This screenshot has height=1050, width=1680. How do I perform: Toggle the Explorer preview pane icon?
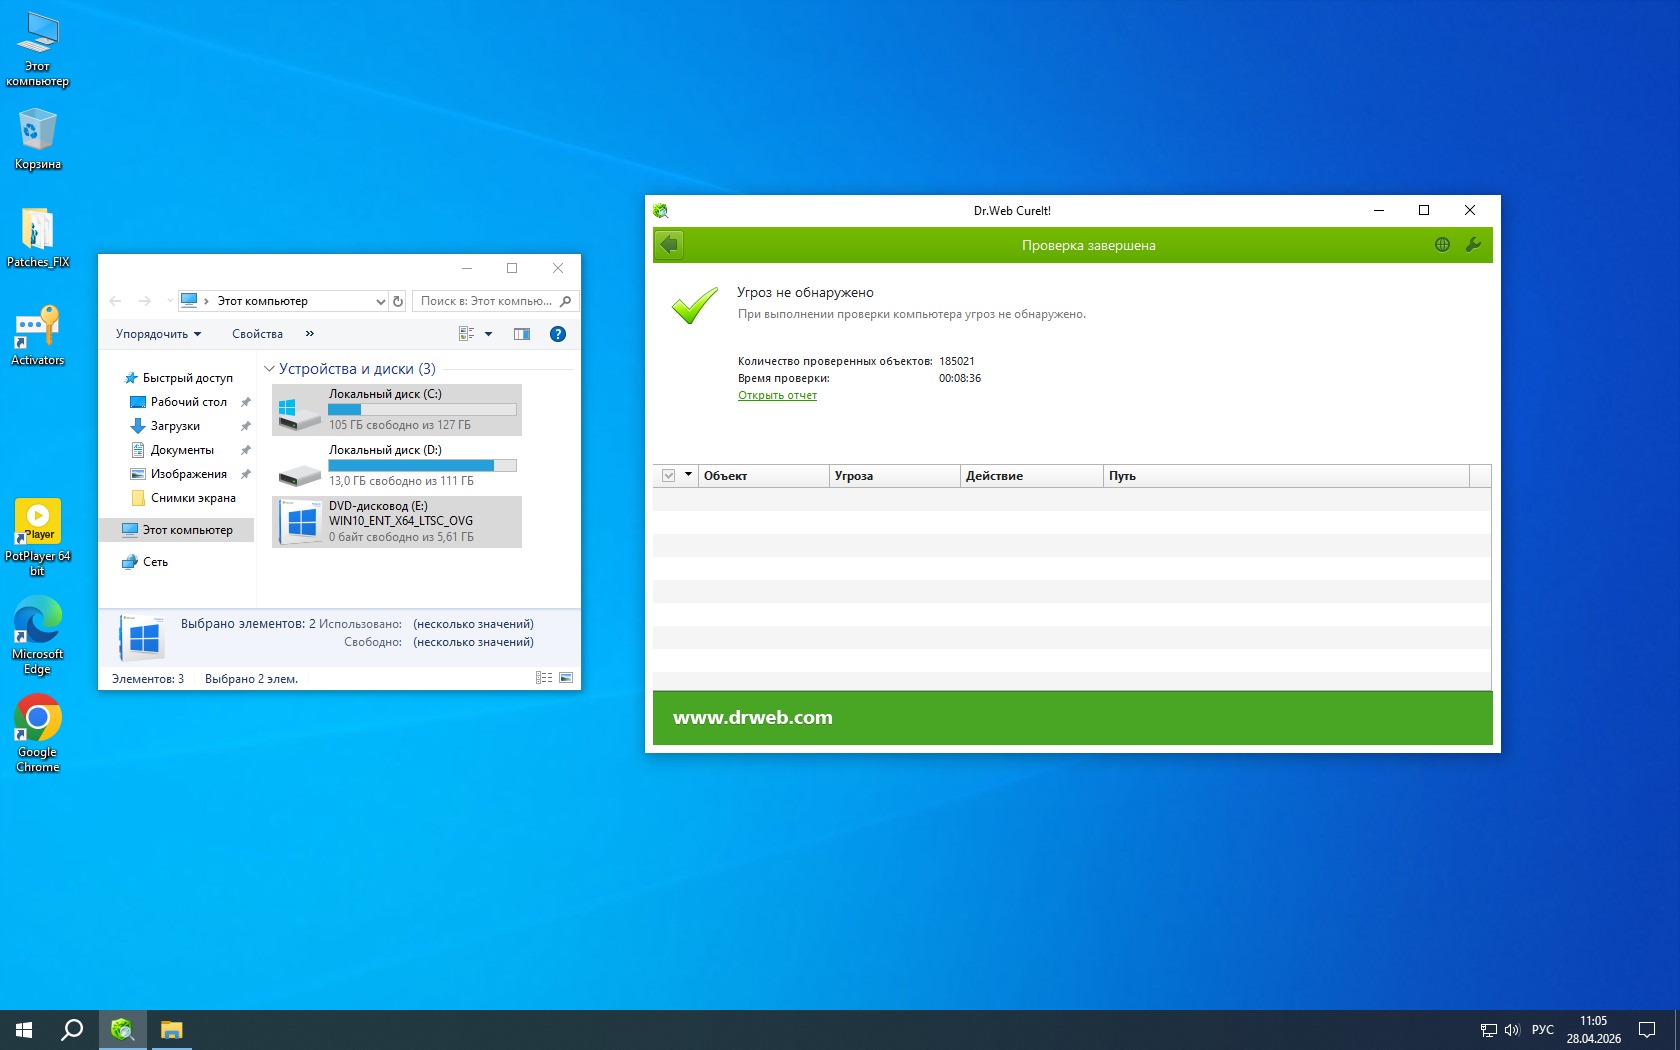[521, 334]
